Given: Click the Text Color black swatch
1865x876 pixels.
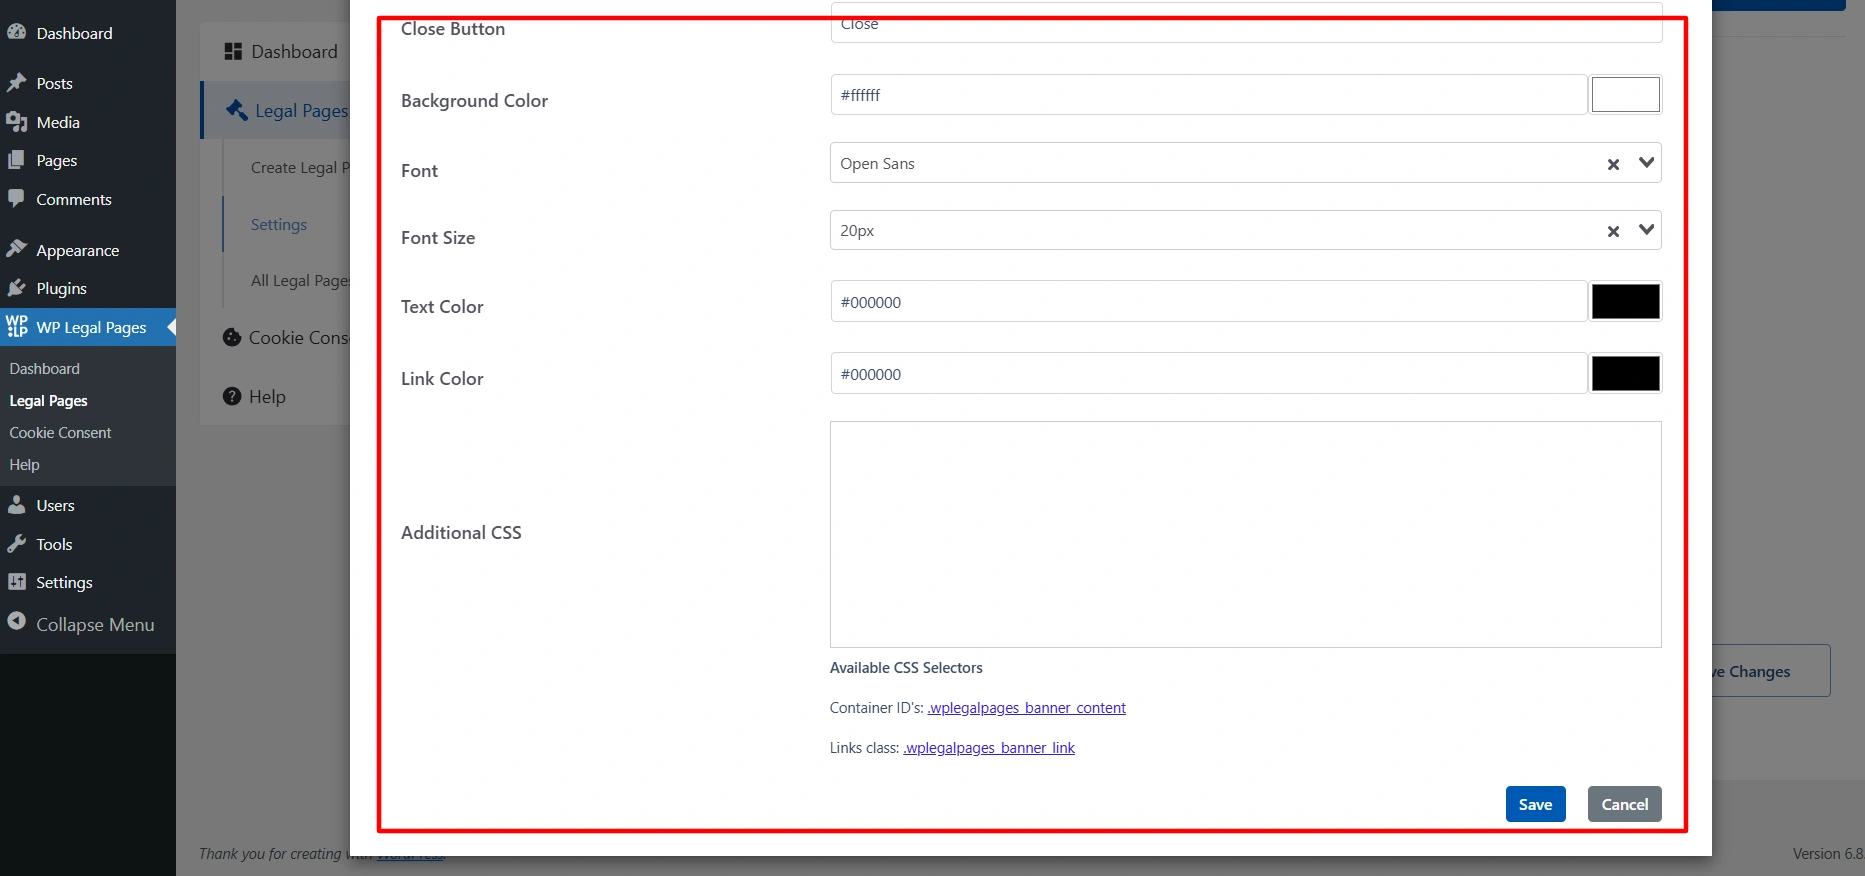Looking at the screenshot, I should click(x=1625, y=302).
